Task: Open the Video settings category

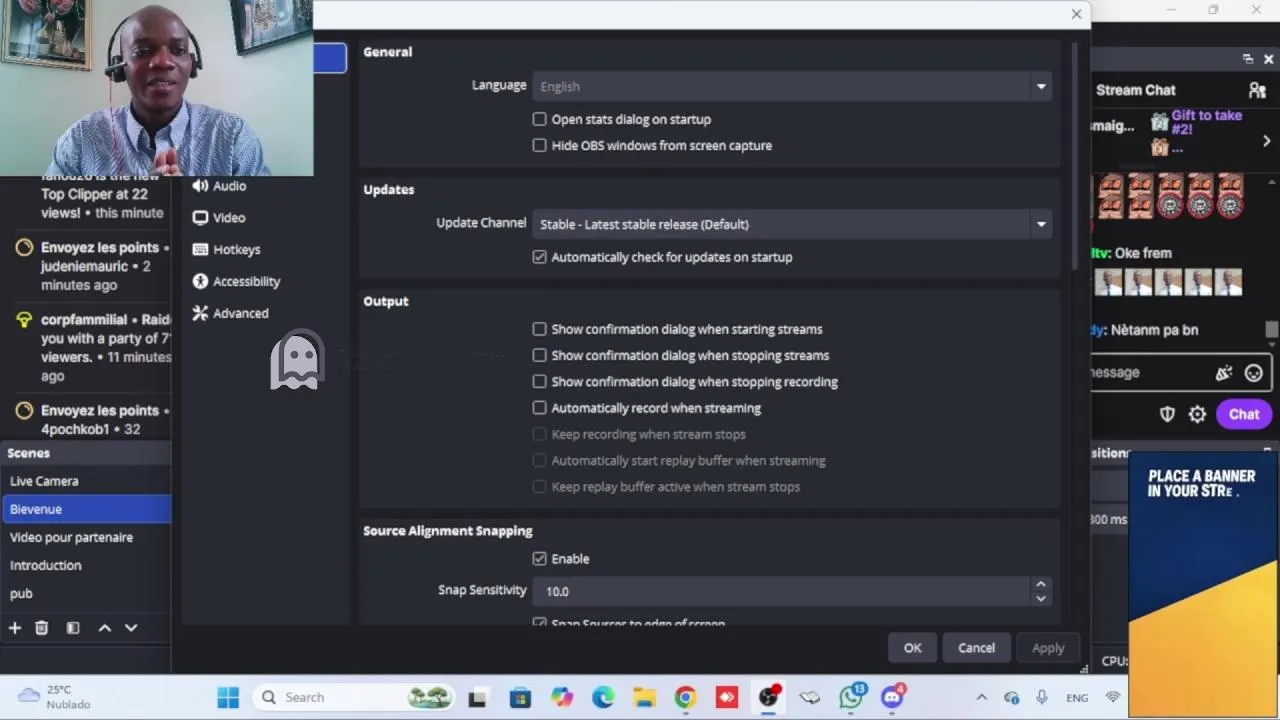Action: 220,218
